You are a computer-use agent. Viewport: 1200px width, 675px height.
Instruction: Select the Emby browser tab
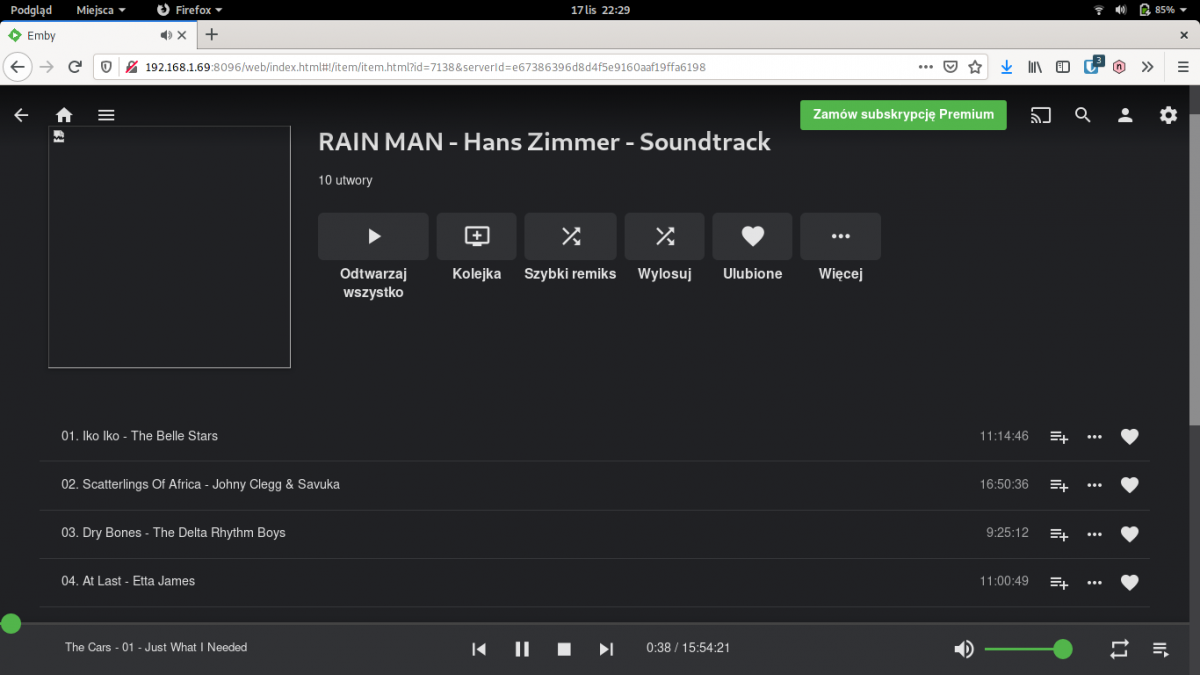click(99, 35)
